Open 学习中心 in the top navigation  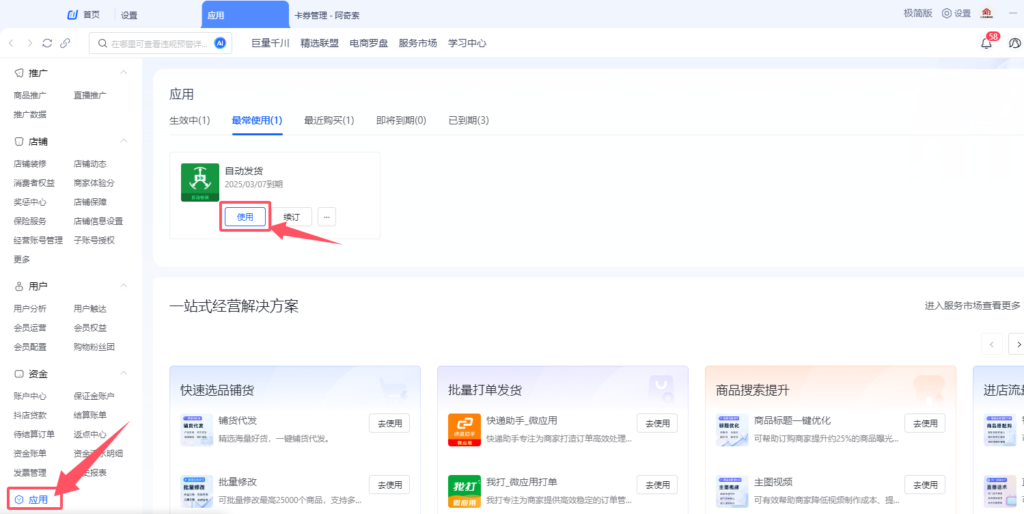[467, 43]
